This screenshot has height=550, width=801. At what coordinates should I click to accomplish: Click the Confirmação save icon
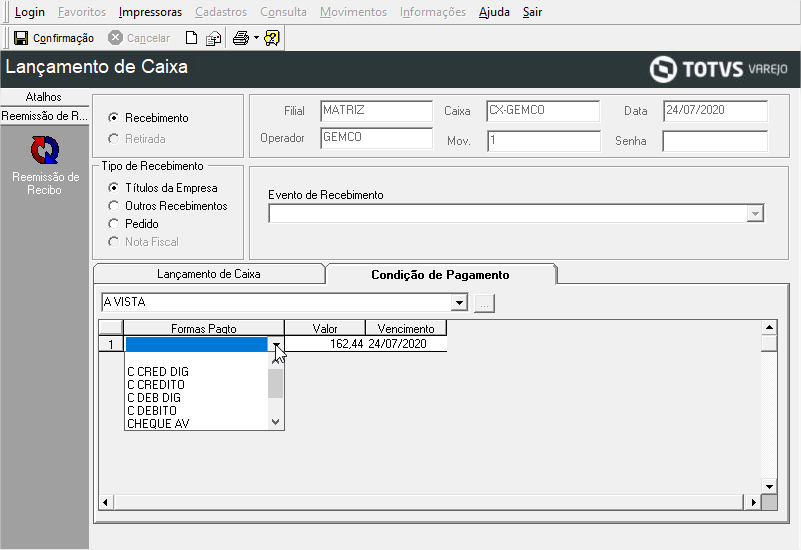(x=21, y=38)
